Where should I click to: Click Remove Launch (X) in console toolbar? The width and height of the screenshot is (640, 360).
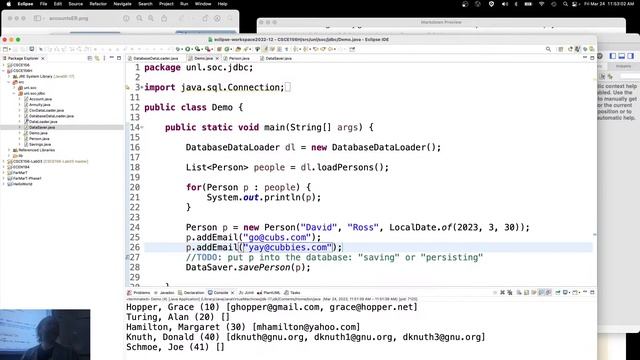(502, 293)
